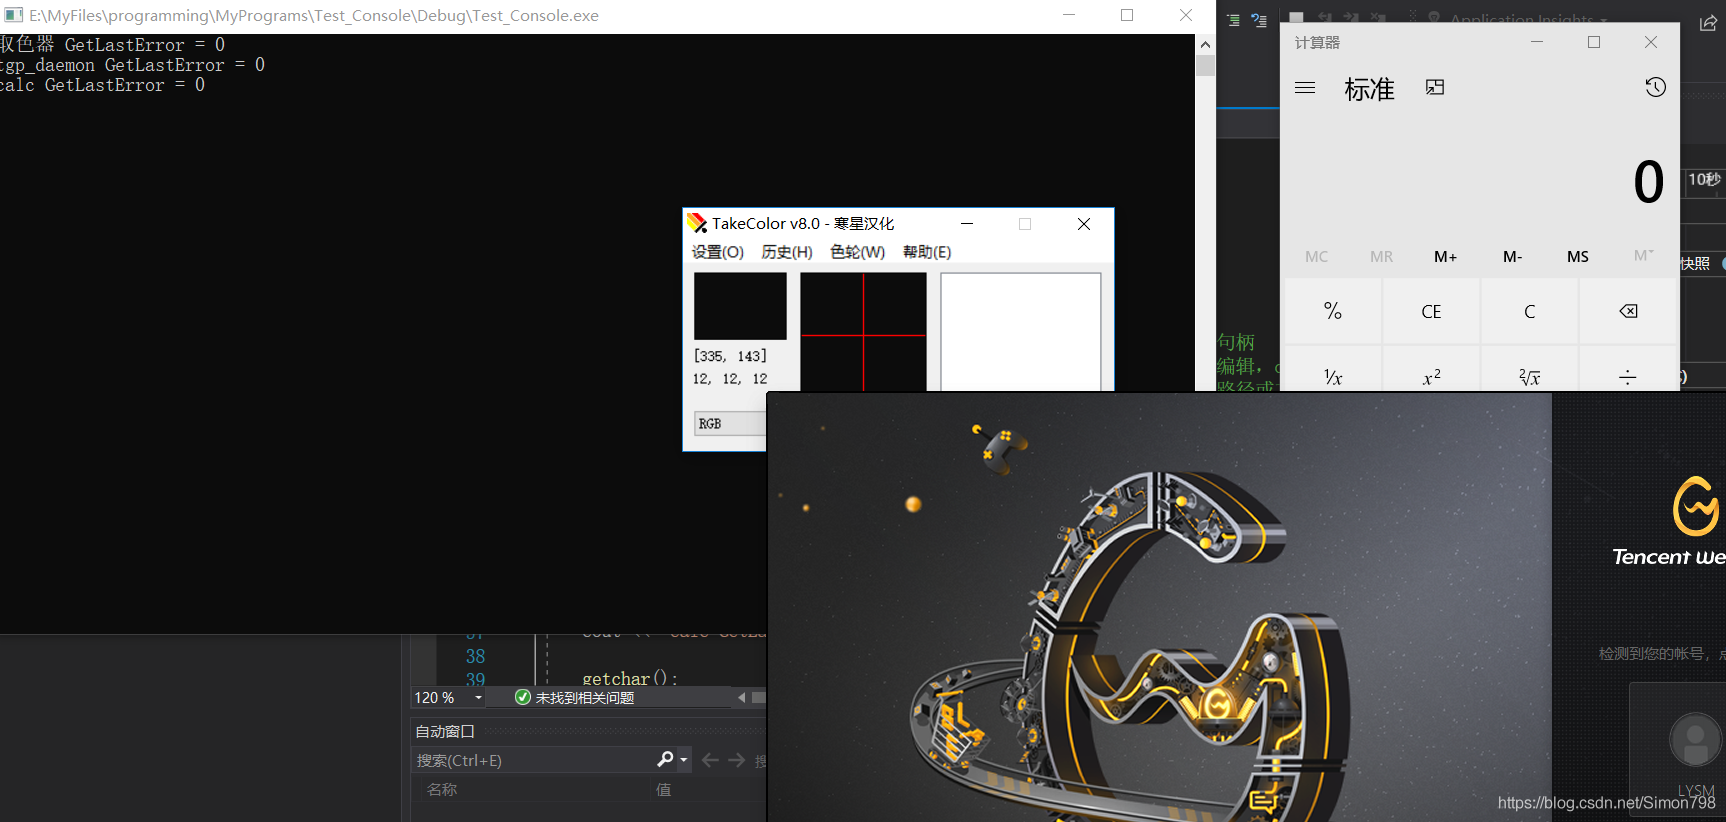The width and height of the screenshot is (1726, 822).
Task: Click the gp_daemon GetLastError console line
Action: tap(132, 65)
